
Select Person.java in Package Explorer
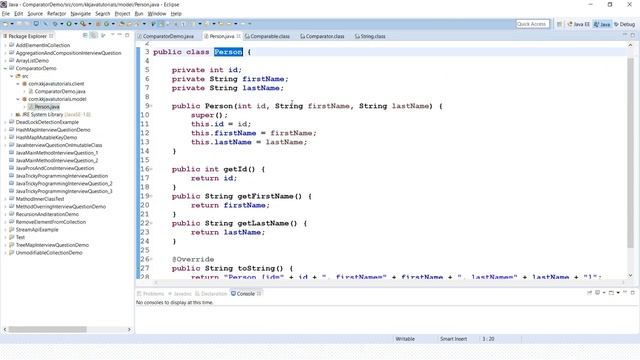[44, 107]
